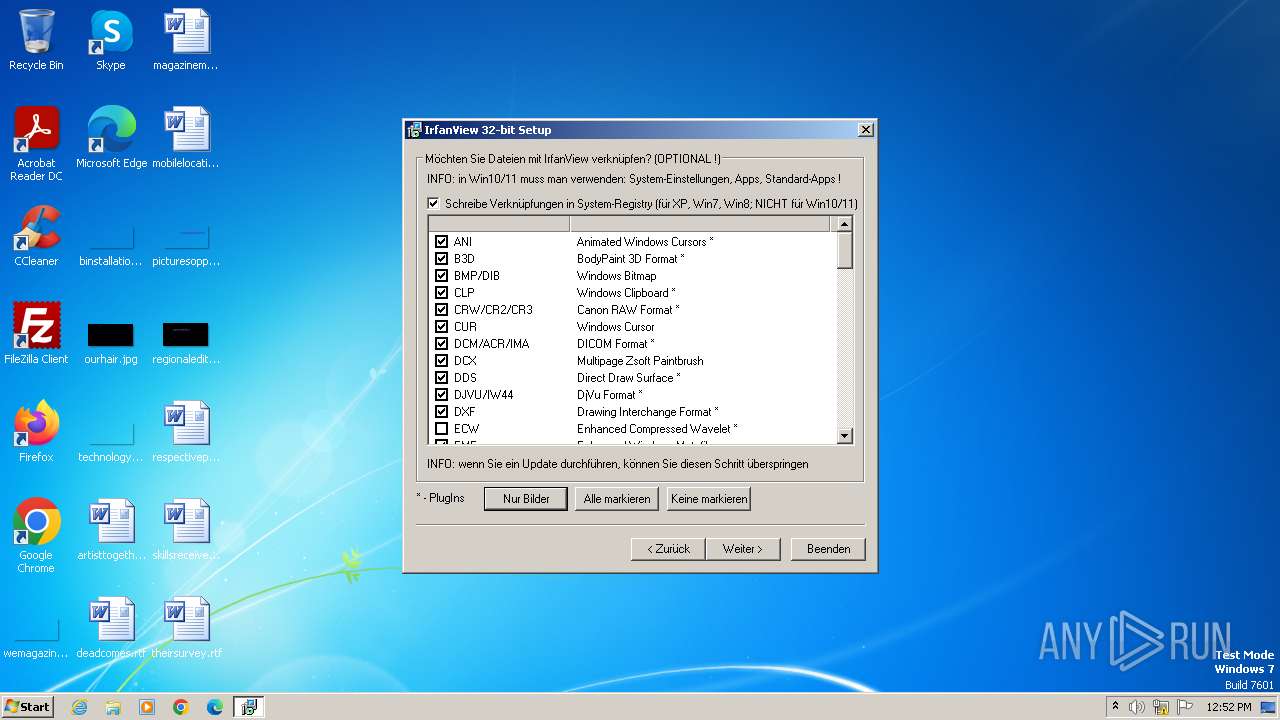The image size is (1280, 720).
Task: Uncheck the CLP file type
Action: click(x=441, y=293)
